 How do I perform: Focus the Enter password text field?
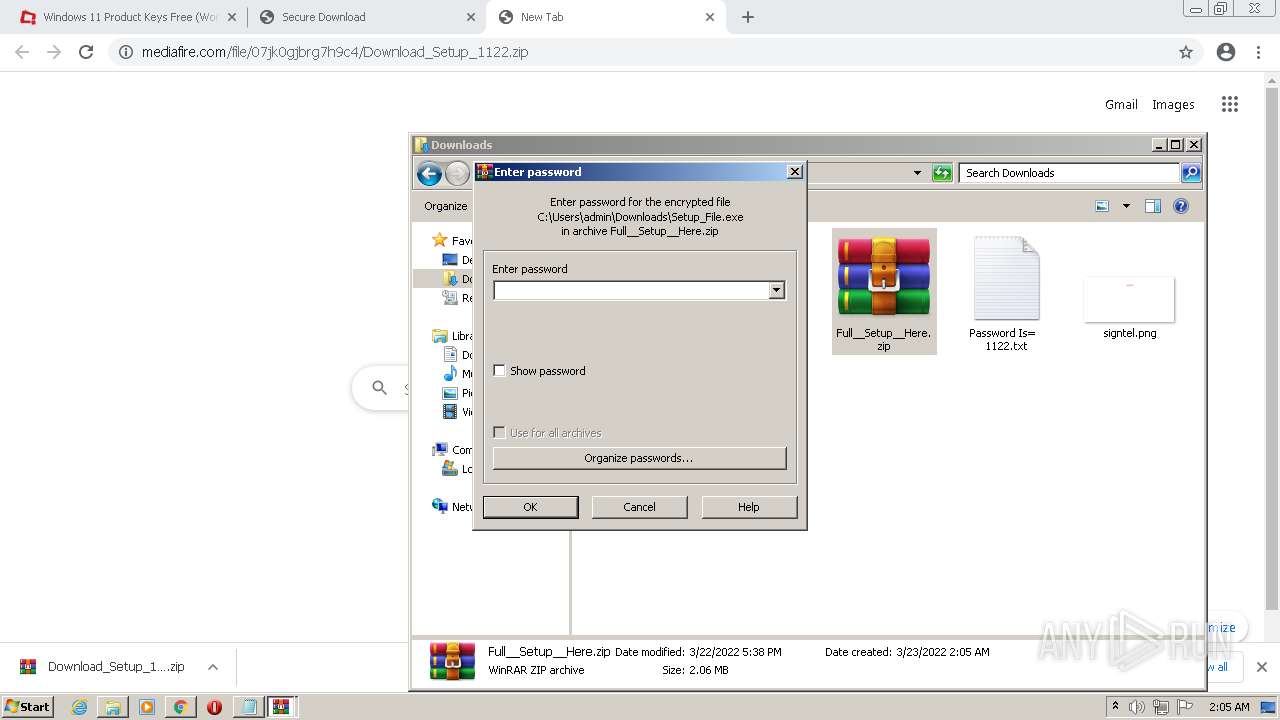pyautogui.click(x=632, y=290)
